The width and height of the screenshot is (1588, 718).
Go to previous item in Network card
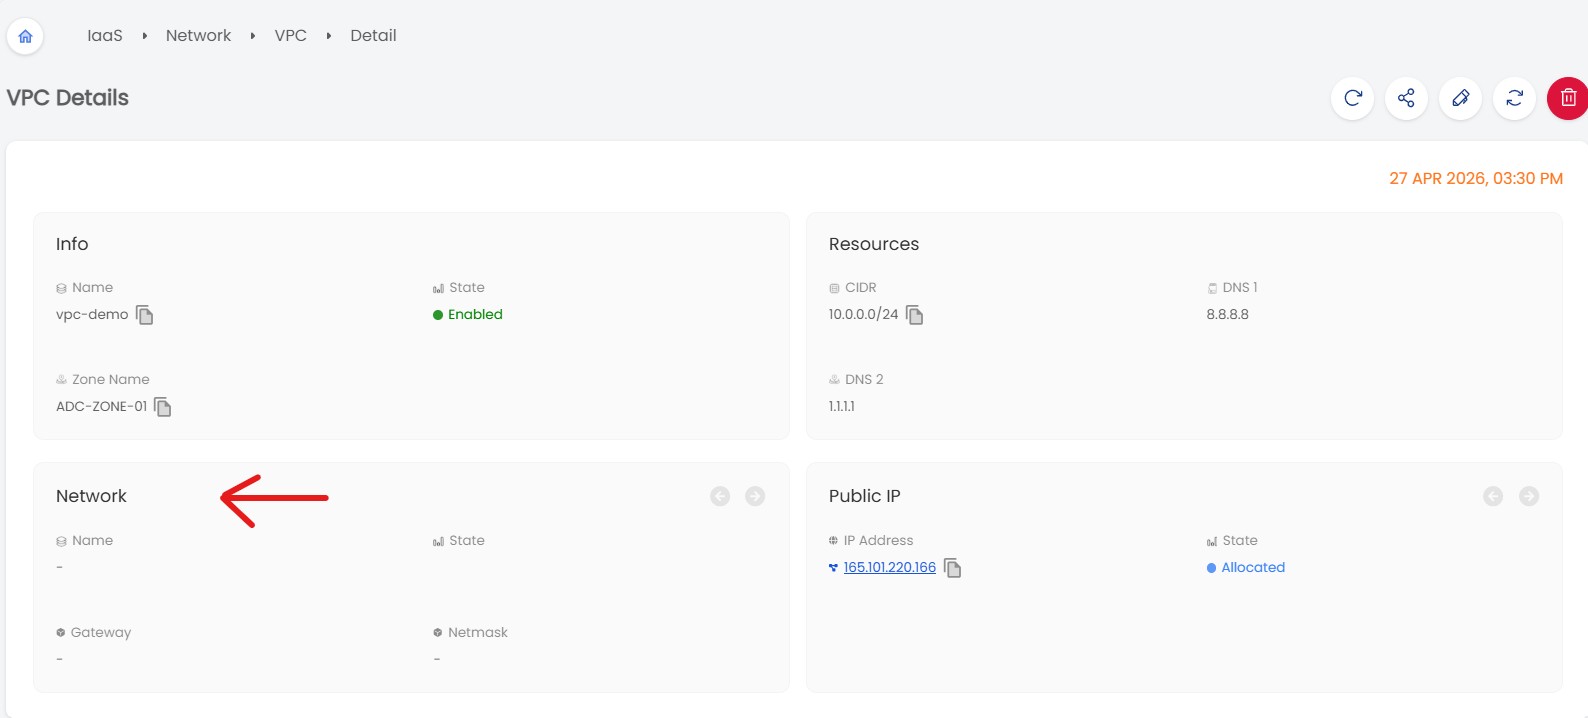[720, 496]
